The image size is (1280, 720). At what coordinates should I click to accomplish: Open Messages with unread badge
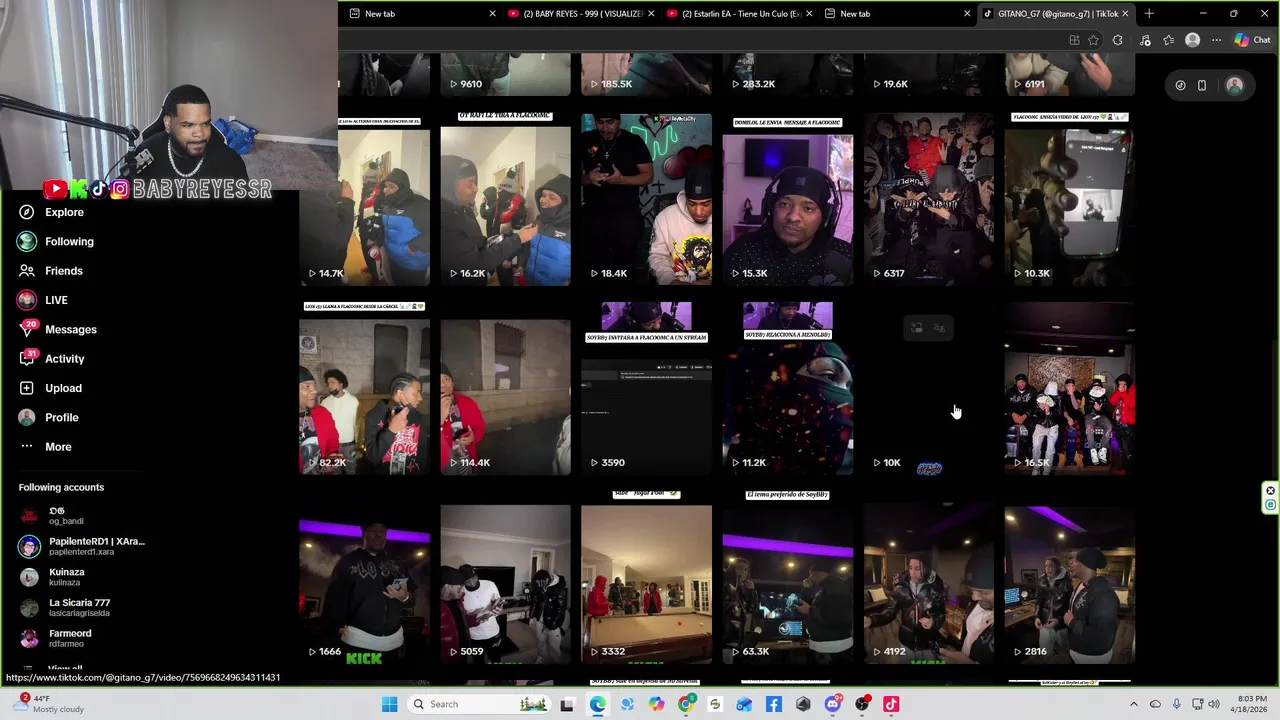click(x=58, y=329)
